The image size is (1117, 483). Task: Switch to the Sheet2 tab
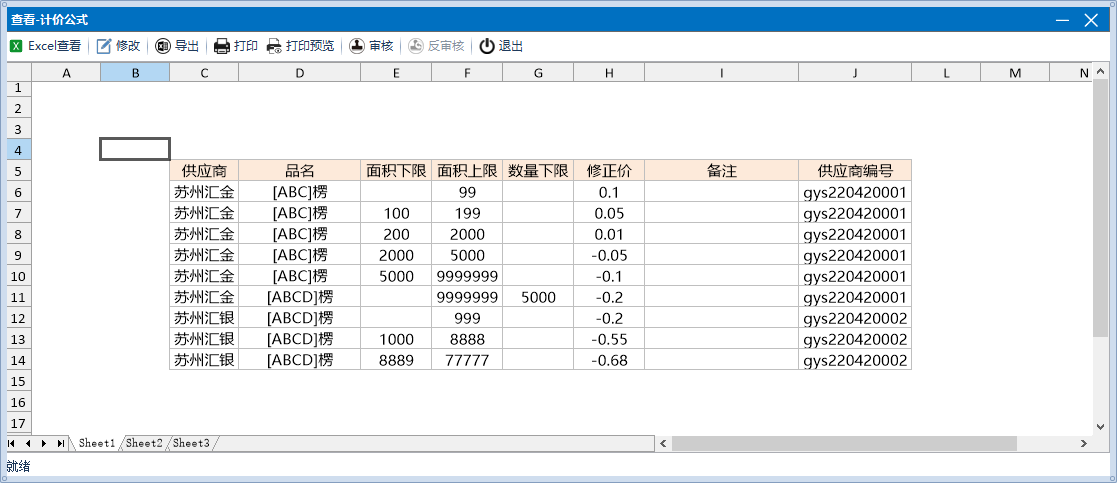(144, 443)
